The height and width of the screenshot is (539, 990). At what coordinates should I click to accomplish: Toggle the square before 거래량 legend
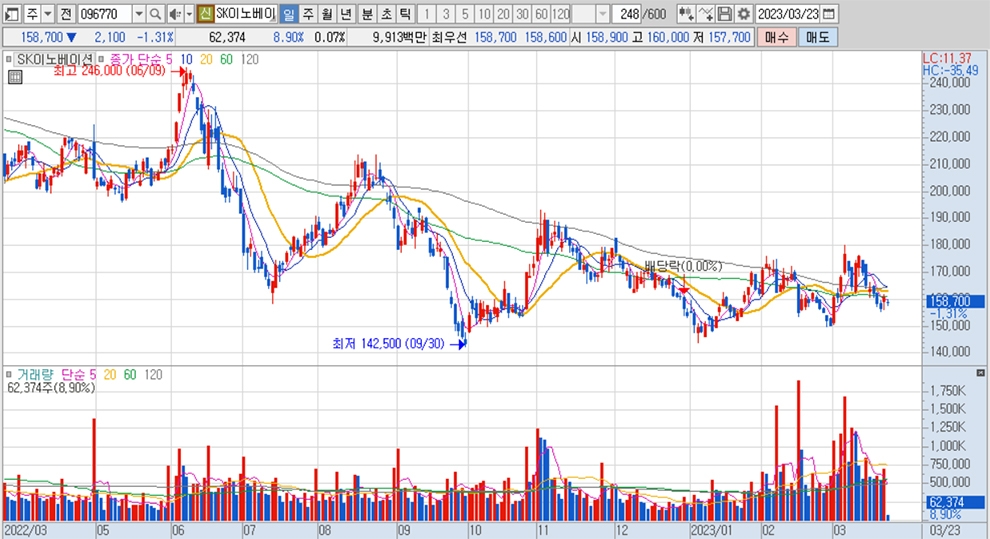tap(8, 374)
